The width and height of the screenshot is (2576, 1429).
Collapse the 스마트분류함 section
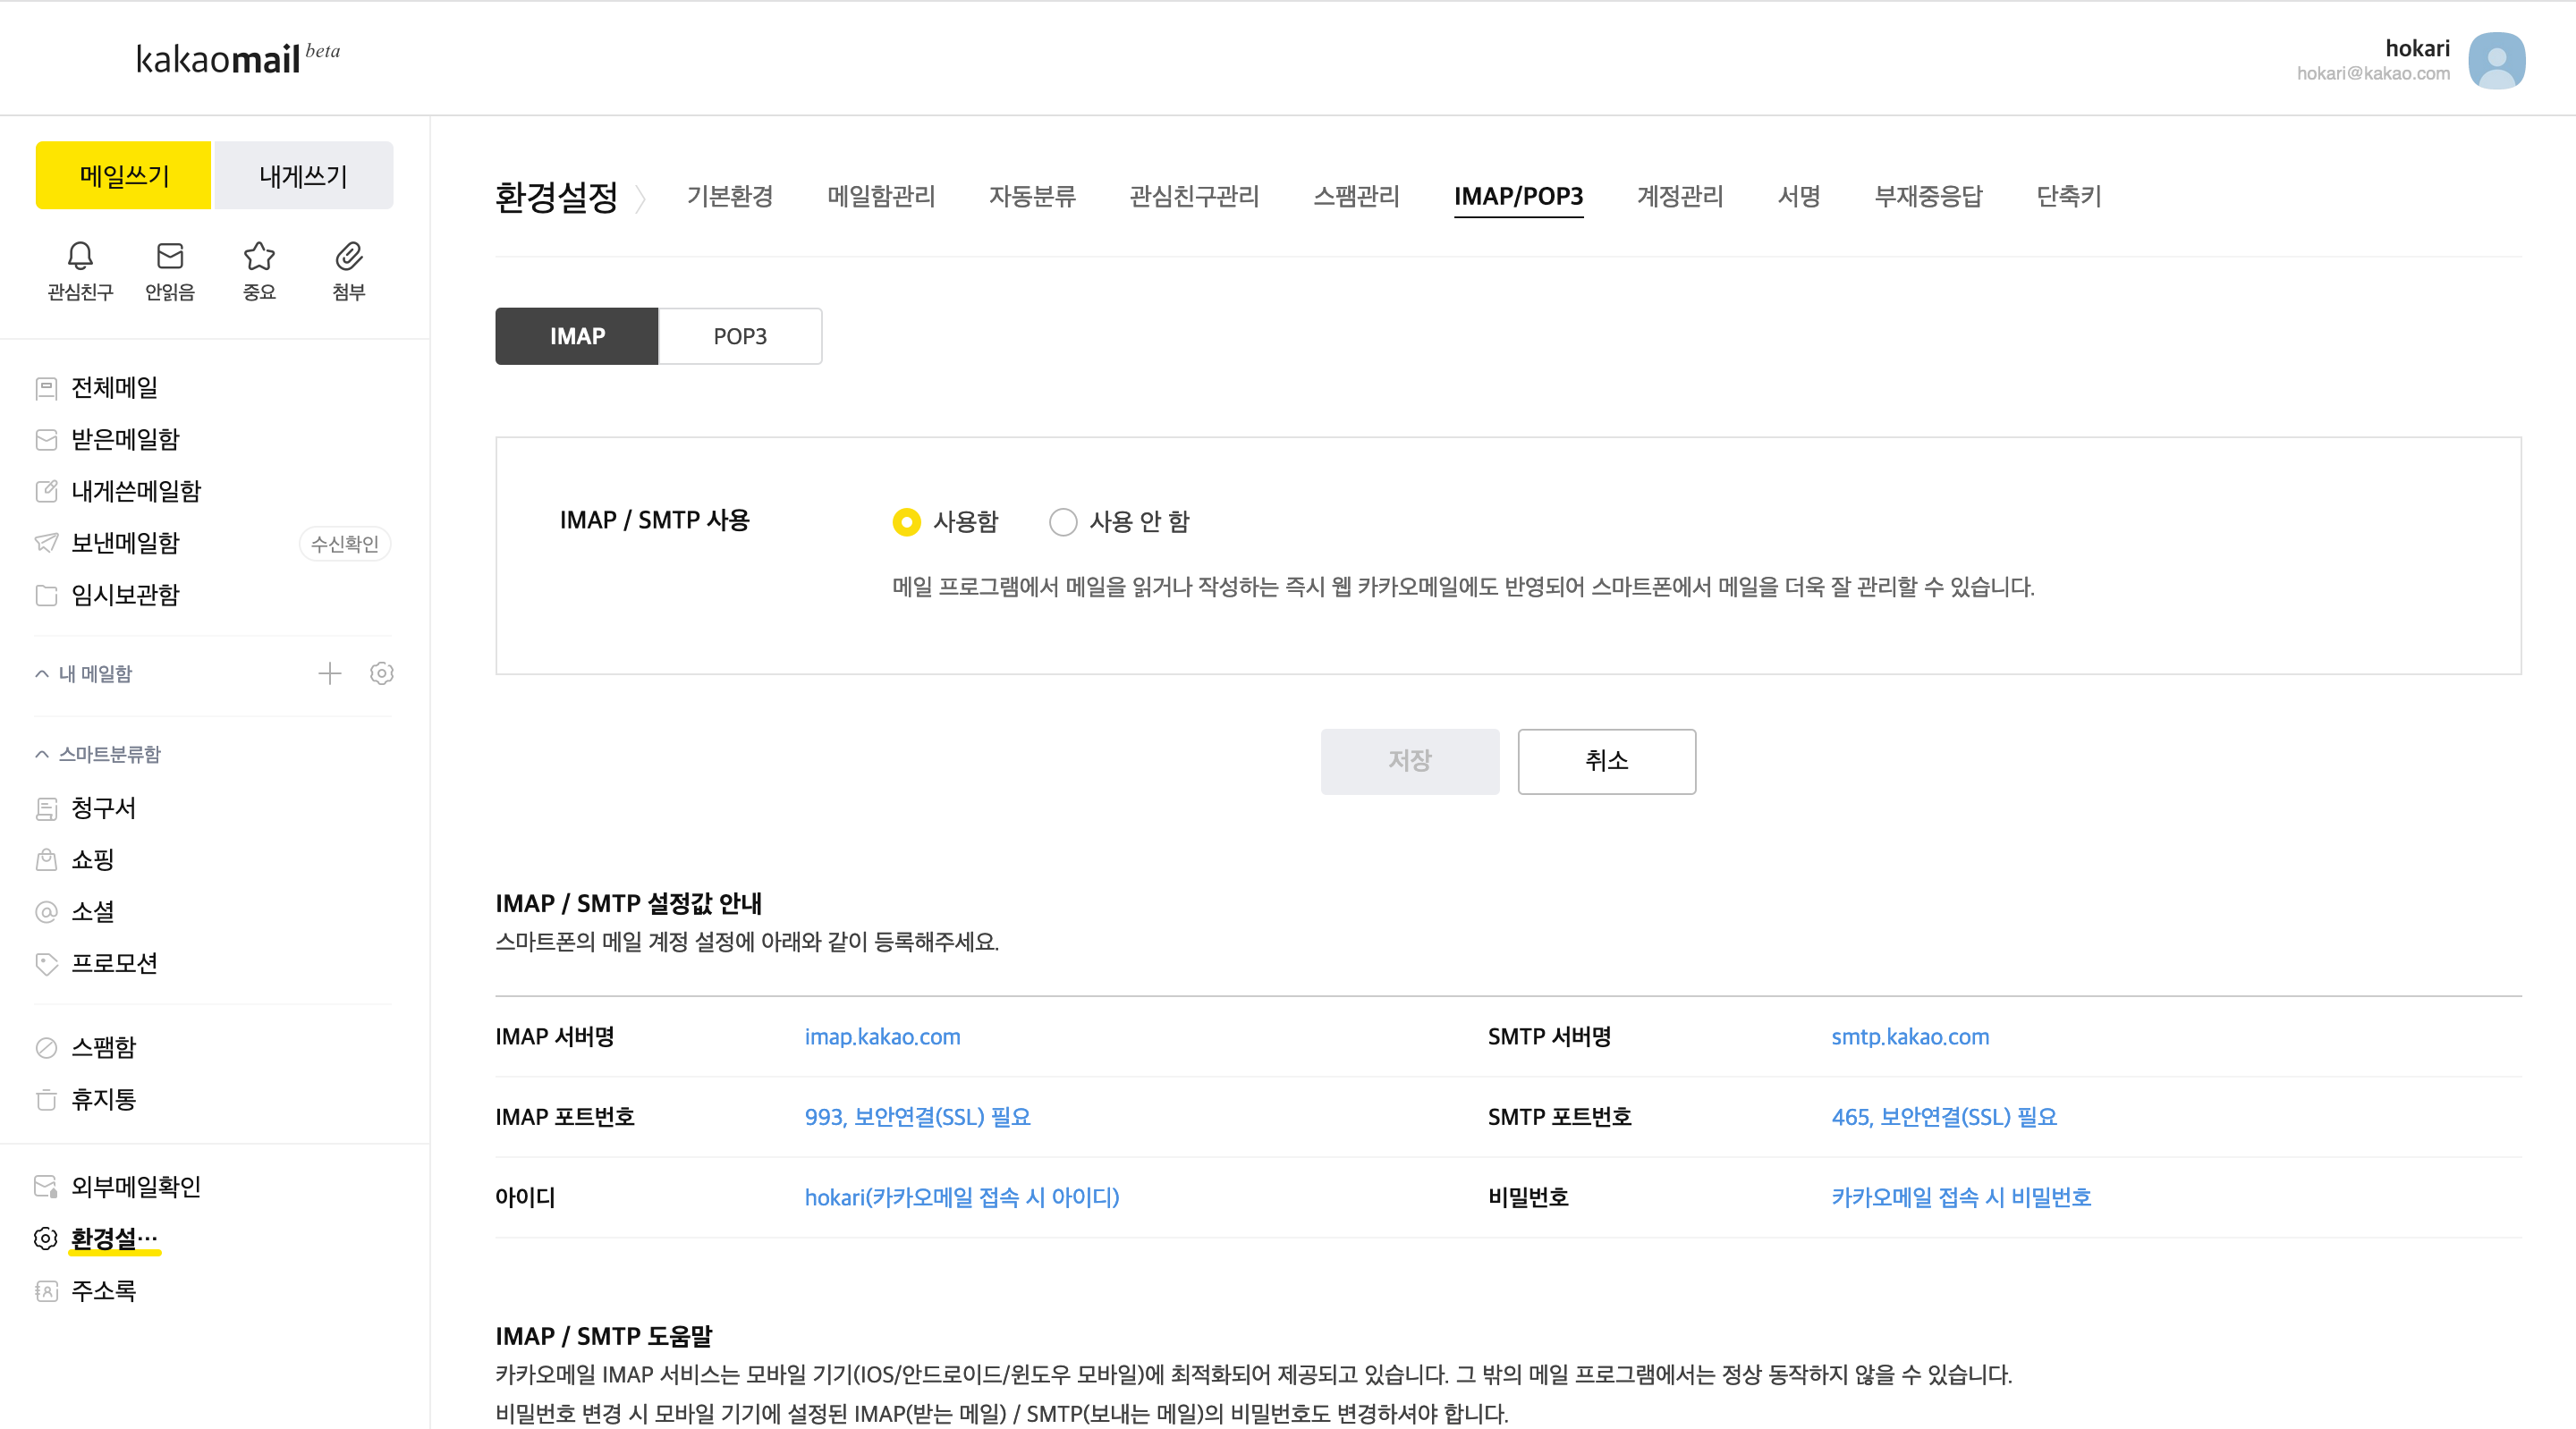[x=42, y=754]
